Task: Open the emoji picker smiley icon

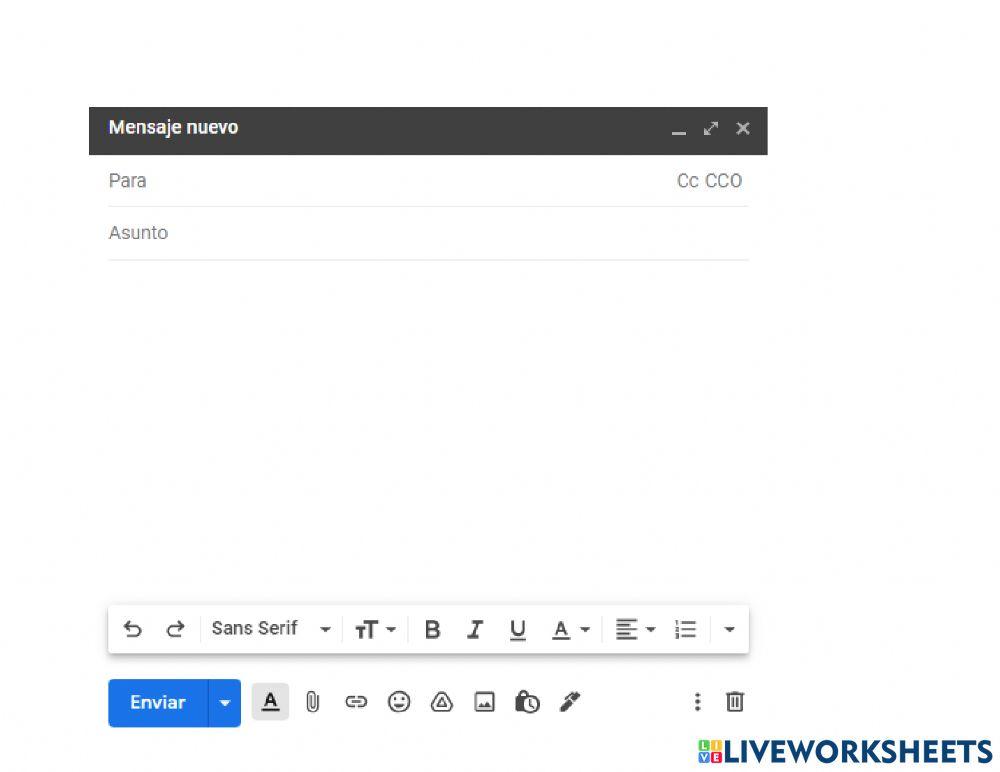Action: click(399, 702)
